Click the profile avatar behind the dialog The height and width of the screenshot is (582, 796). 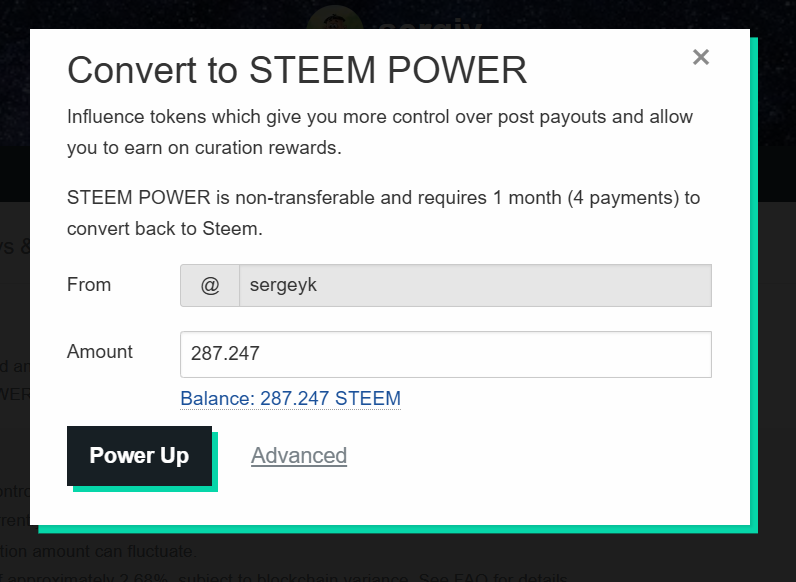[x=335, y=18]
